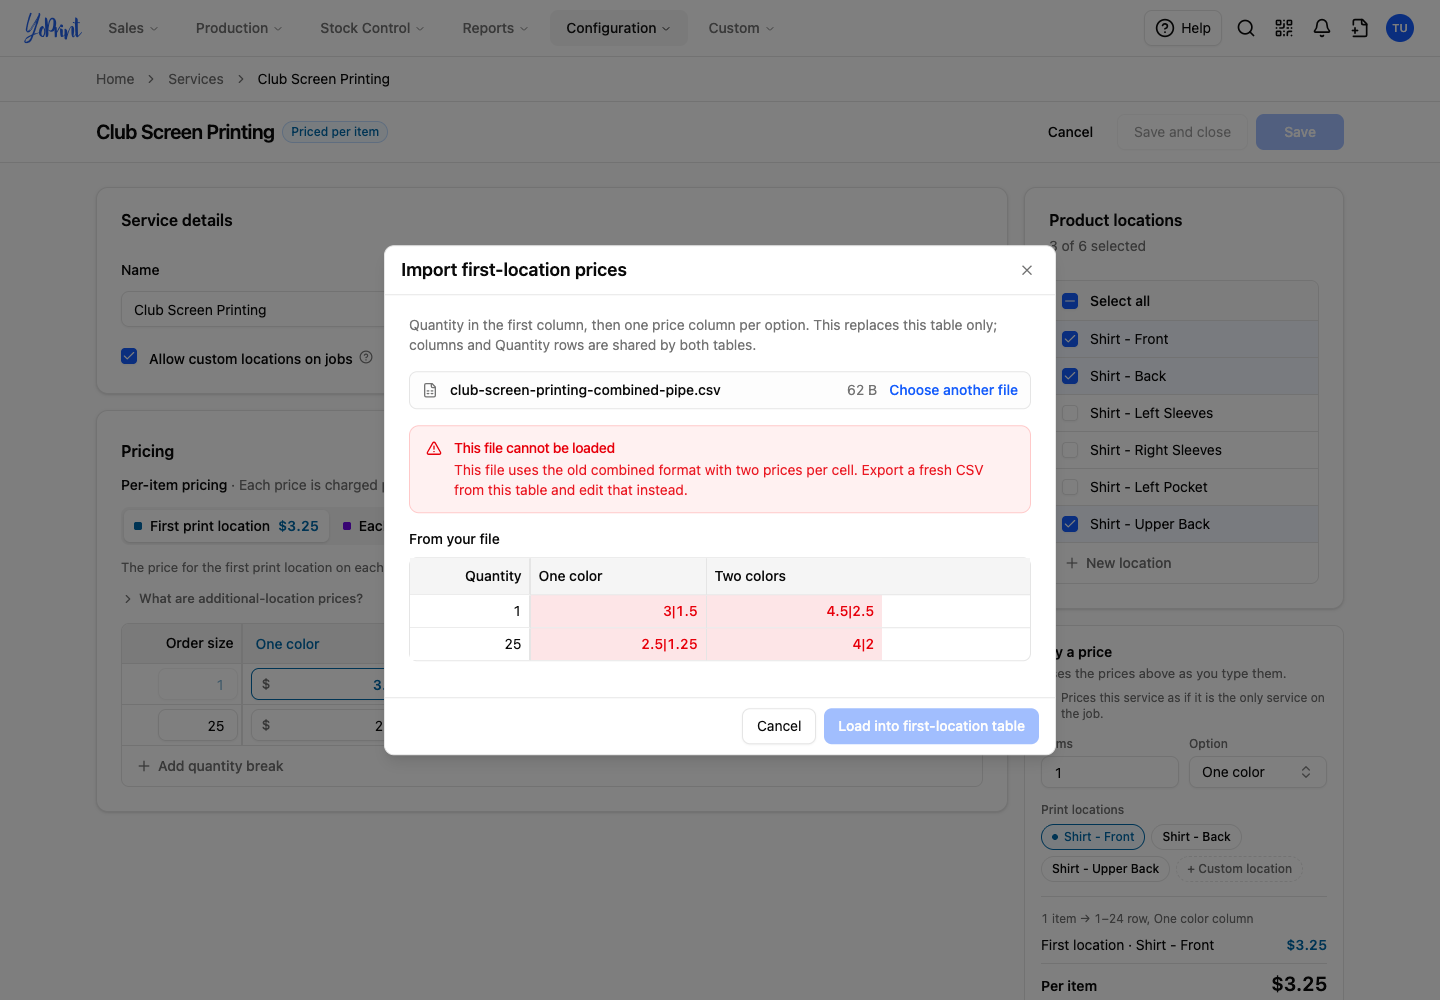Cancel the import dialog
1440x1000 pixels.
[779, 726]
